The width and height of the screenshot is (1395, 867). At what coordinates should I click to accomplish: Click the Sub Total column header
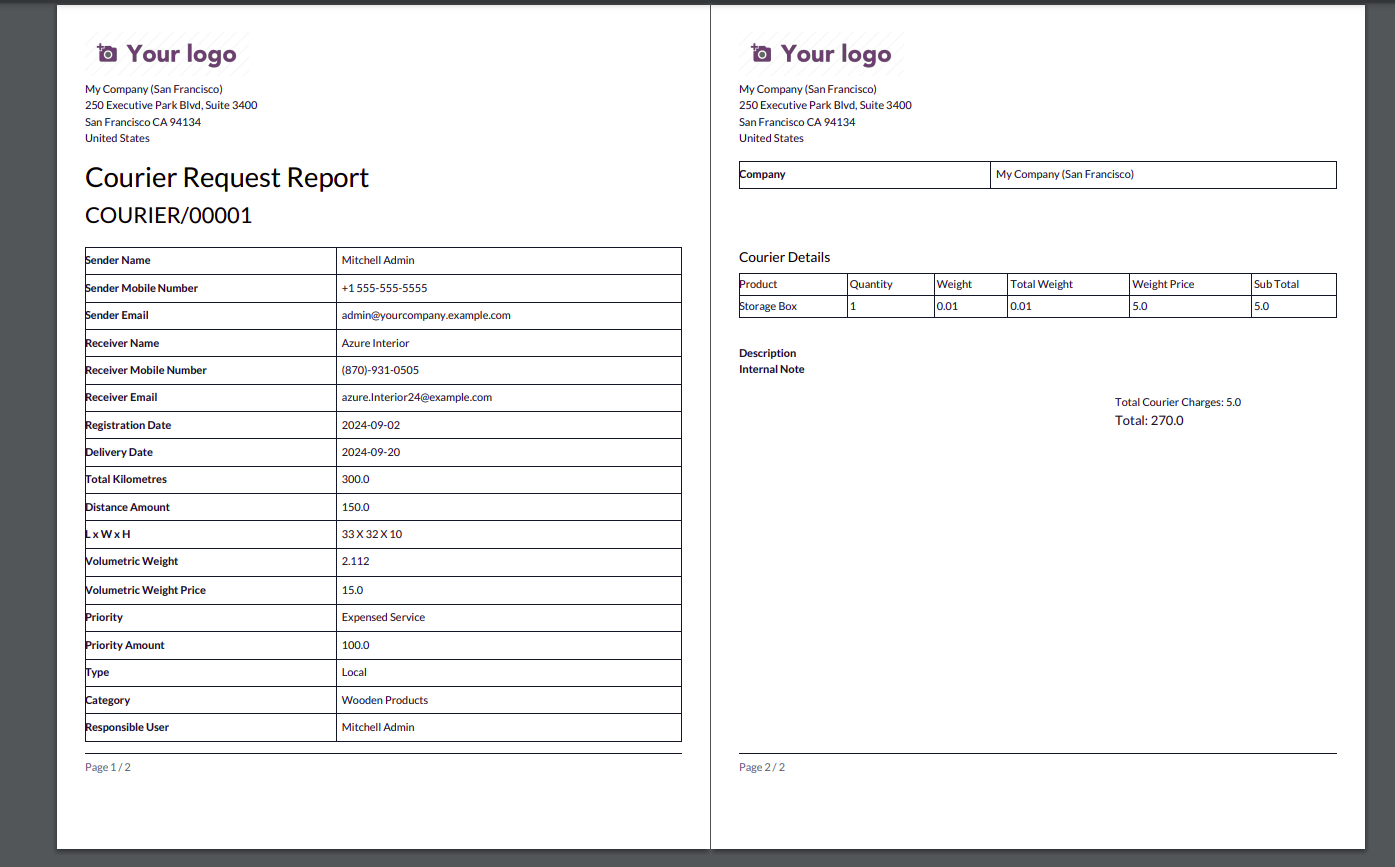pyautogui.click(x=1276, y=284)
